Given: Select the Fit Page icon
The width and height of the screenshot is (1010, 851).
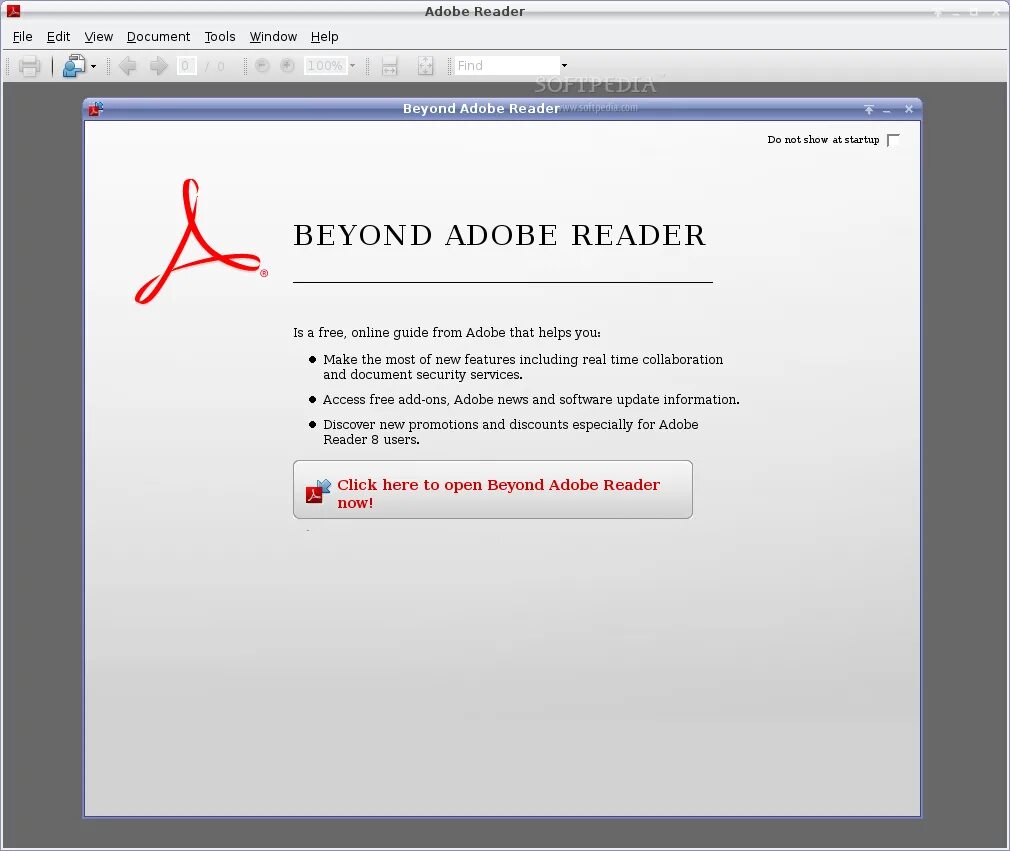Looking at the screenshot, I should 426,66.
